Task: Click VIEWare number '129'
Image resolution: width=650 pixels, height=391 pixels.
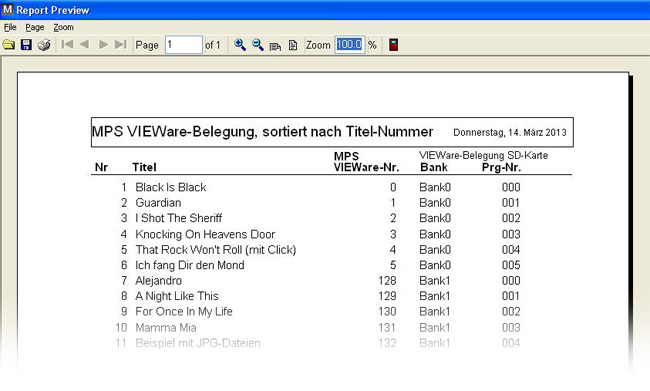Action: (x=387, y=296)
